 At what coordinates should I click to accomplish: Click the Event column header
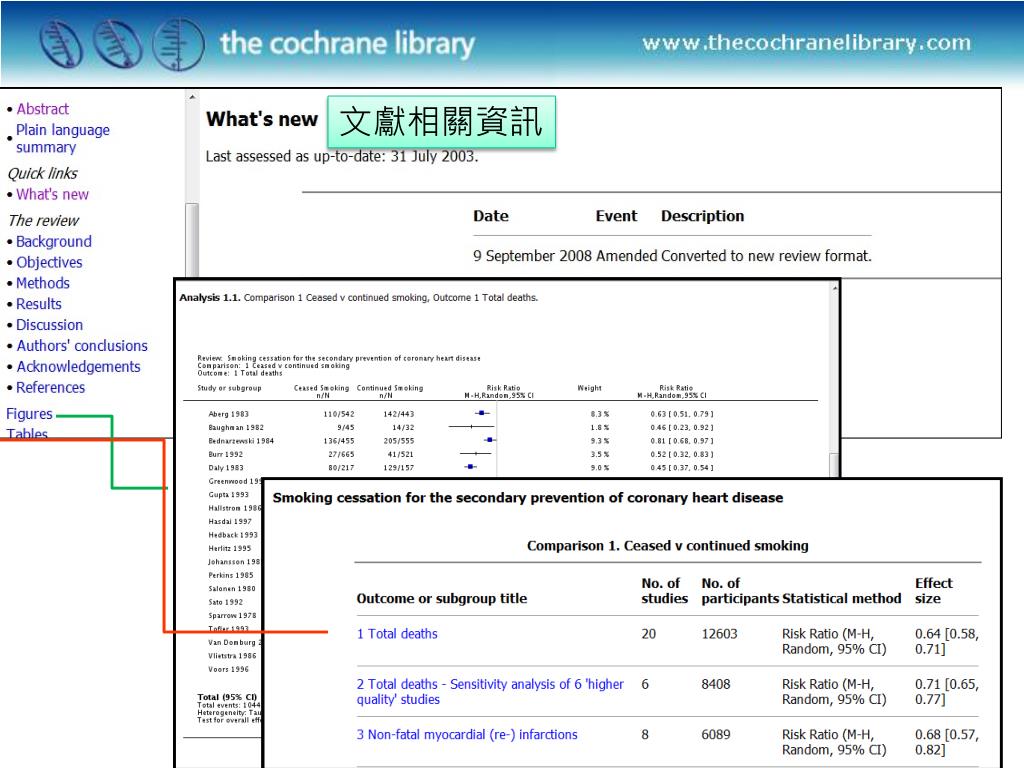click(x=616, y=216)
